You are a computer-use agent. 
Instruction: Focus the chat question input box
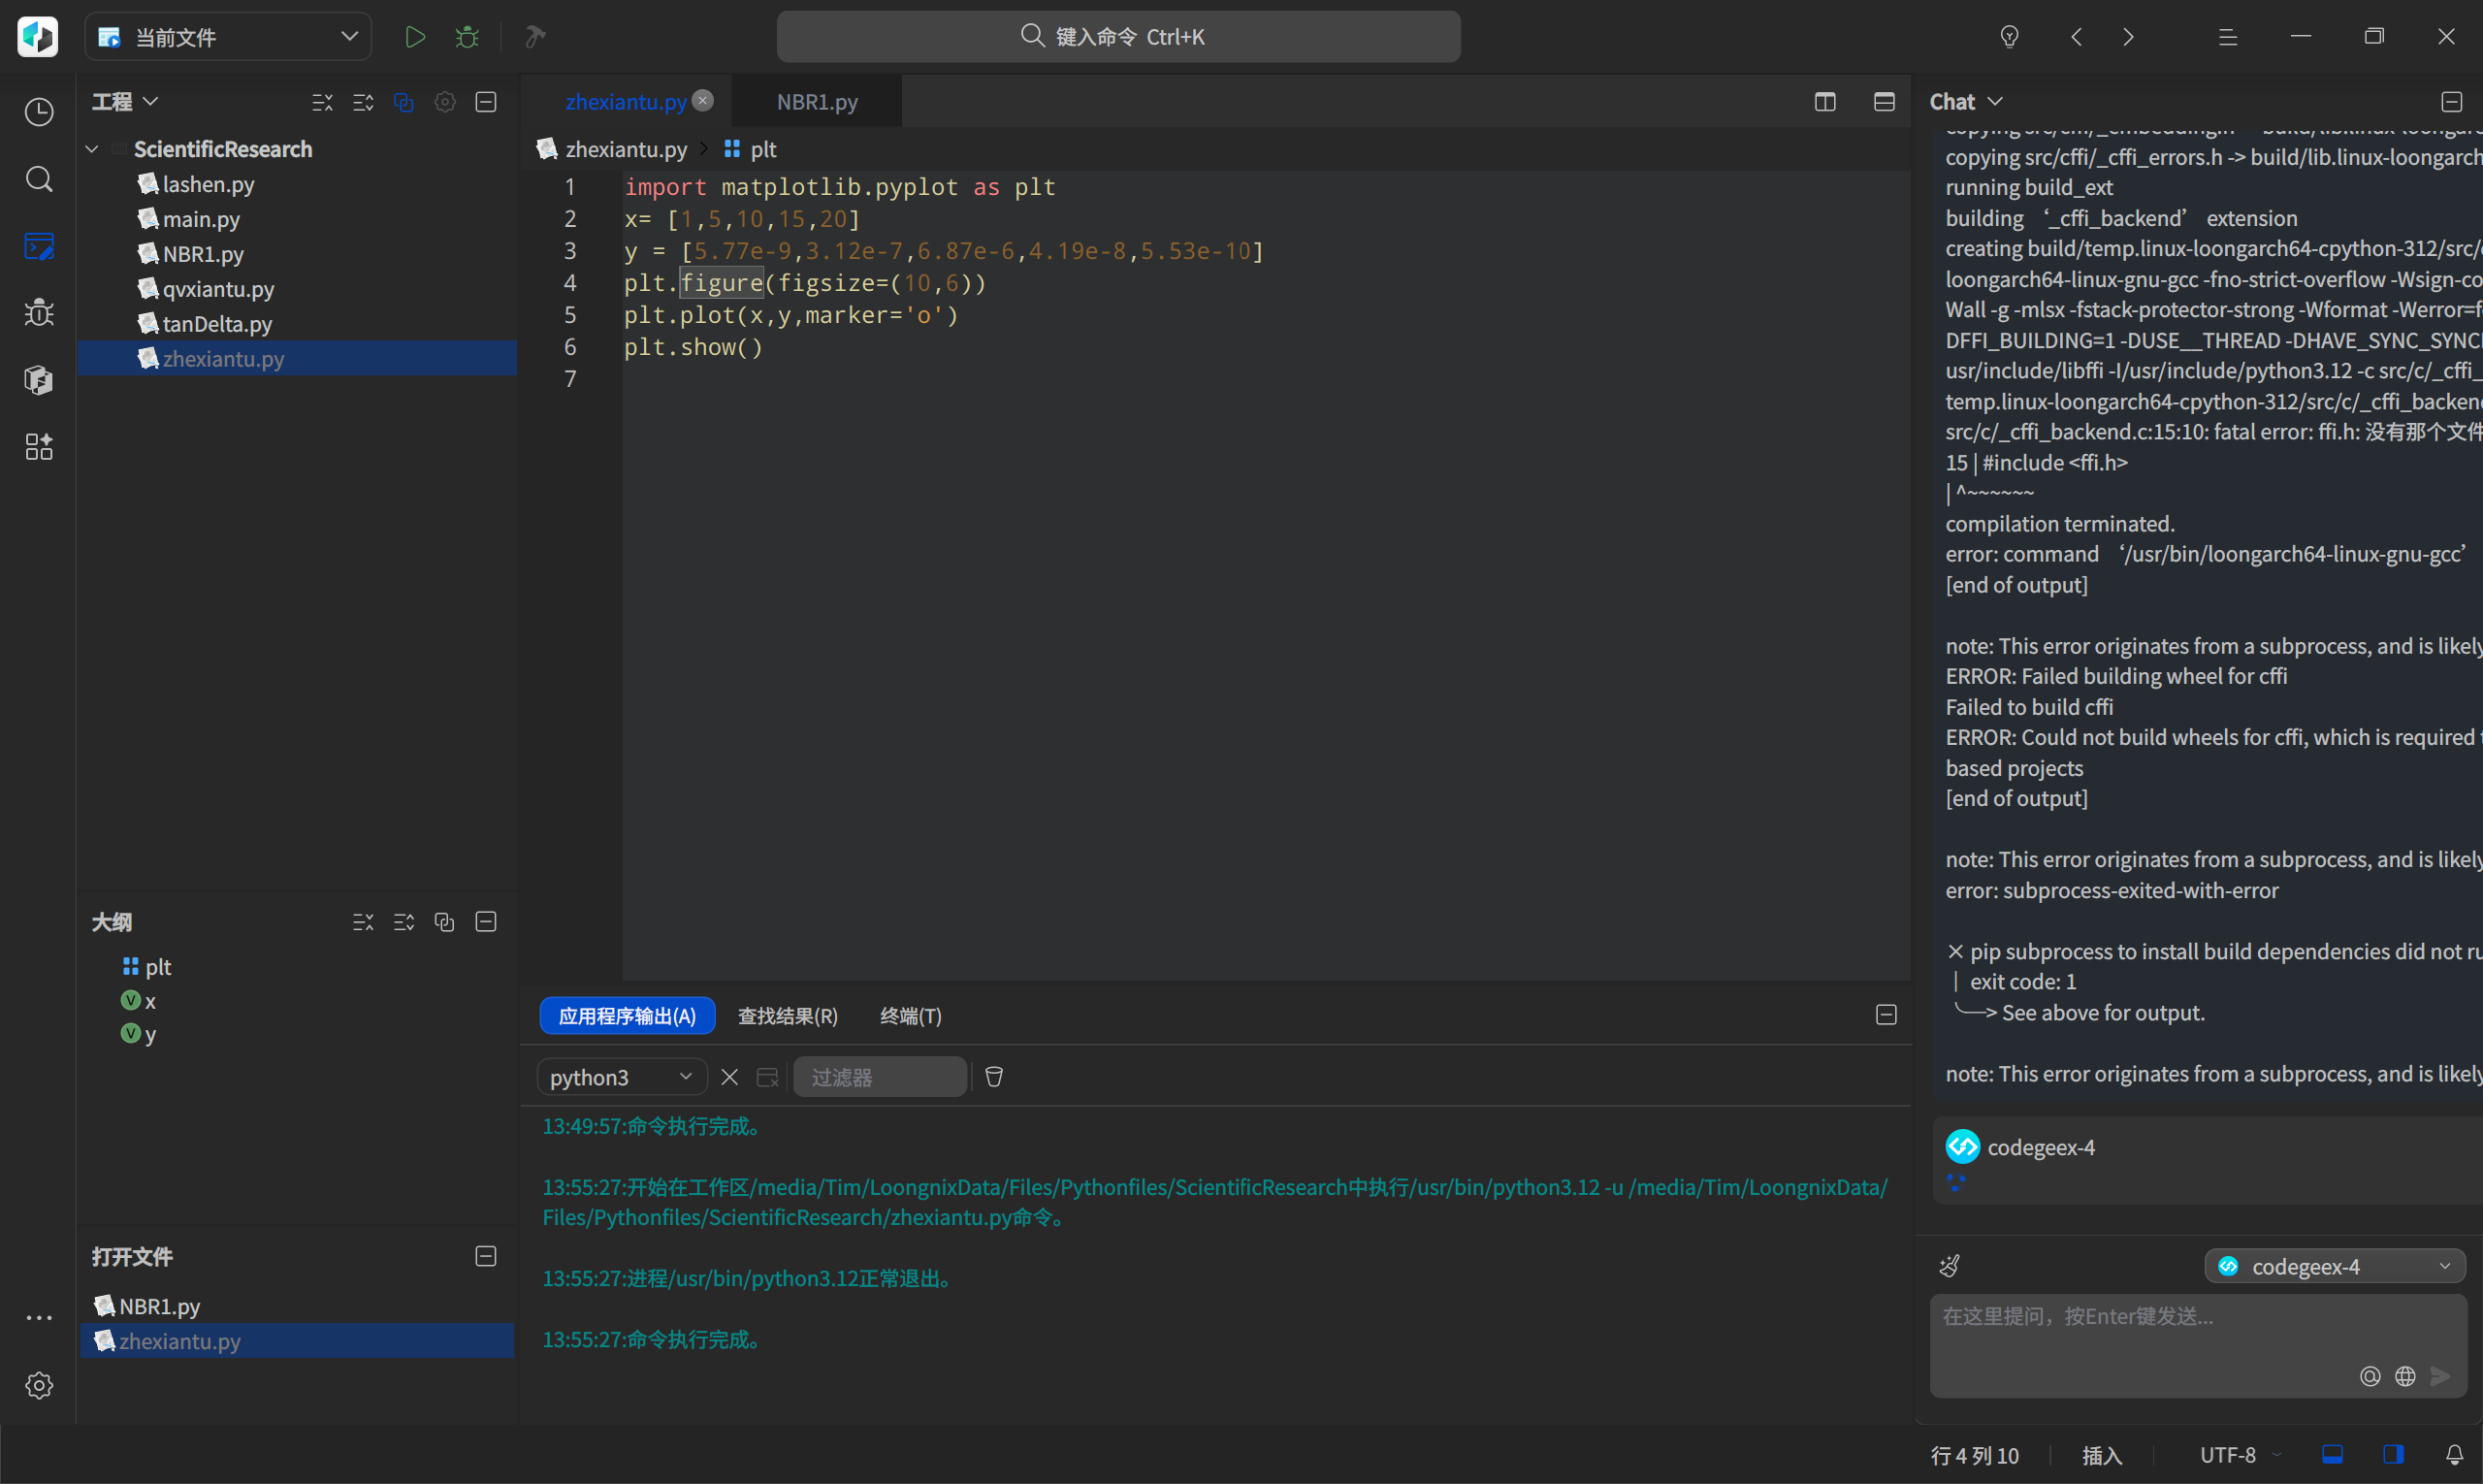[x=2198, y=1344]
